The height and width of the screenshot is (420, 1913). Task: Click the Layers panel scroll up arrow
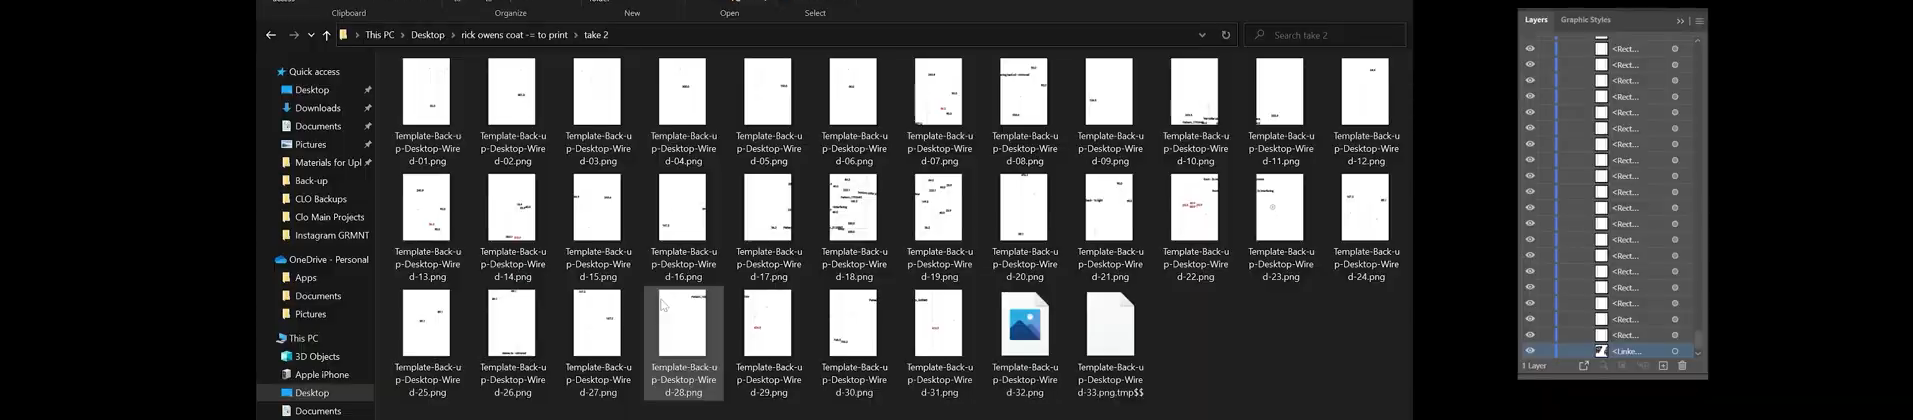pyautogui.click(x=1698, y=41)
